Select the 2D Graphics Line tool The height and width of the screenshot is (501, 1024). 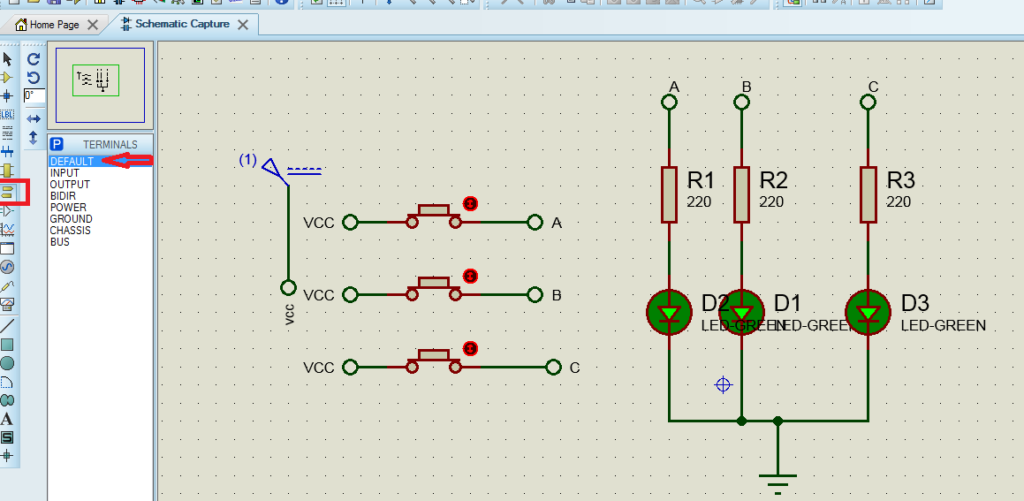coord(8,326)
